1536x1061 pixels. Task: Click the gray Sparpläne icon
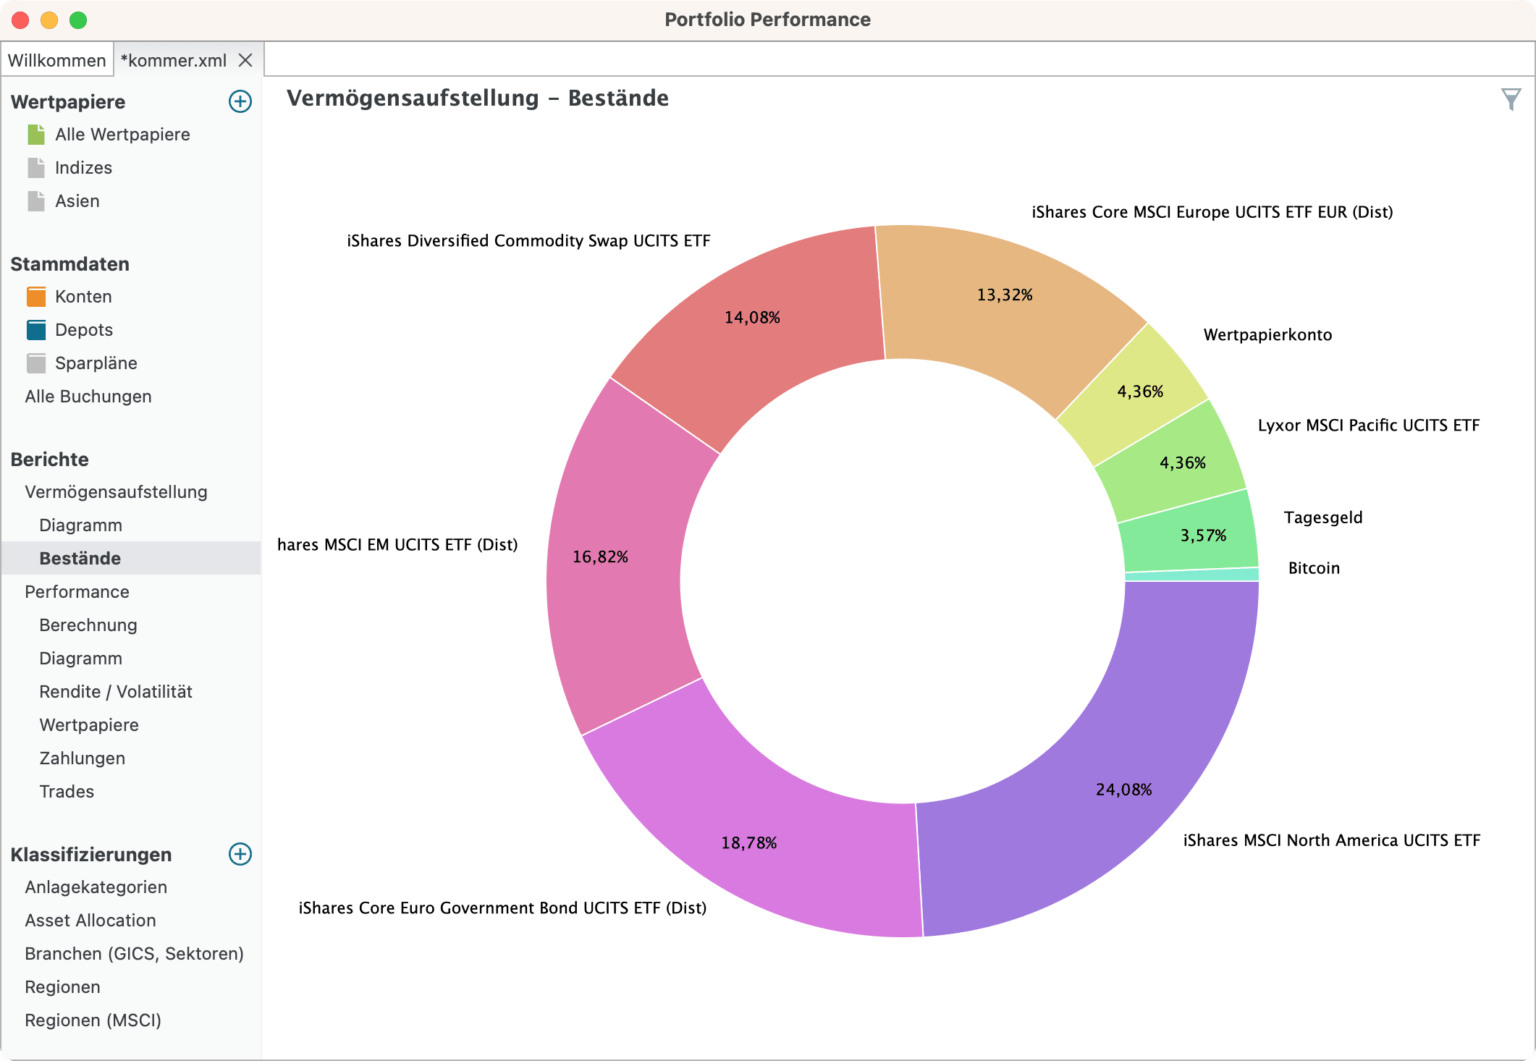[35, 363]
